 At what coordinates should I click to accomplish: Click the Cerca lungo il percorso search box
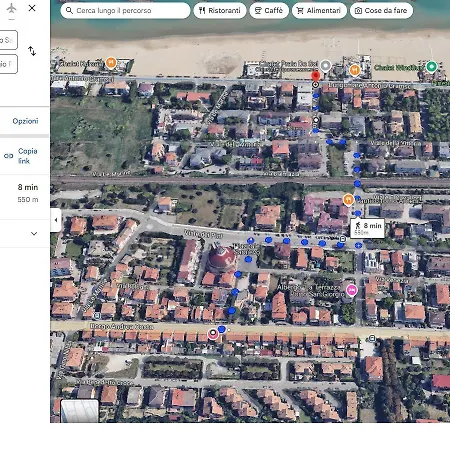pyautogui.click(x=125, y=11)
